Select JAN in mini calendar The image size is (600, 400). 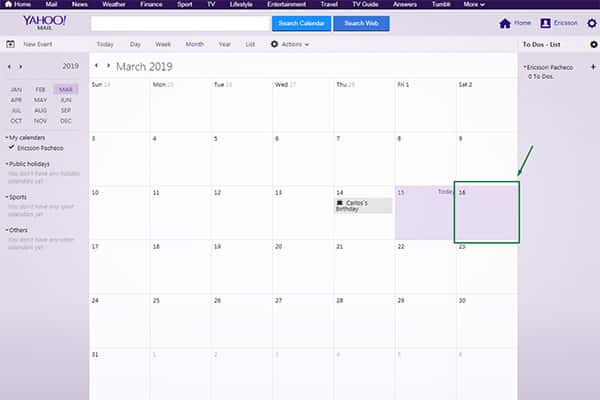pyautogui.click(x=16, y=90)
